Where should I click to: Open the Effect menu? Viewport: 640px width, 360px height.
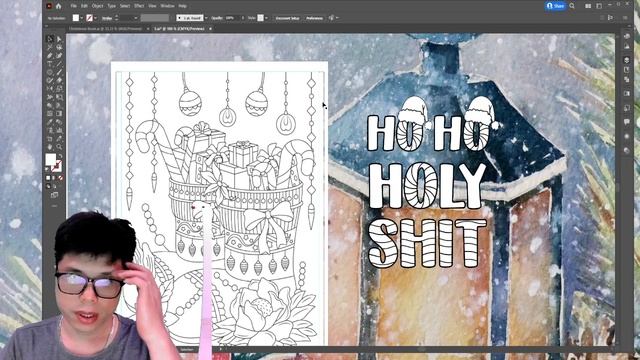[x=139, y=6]
